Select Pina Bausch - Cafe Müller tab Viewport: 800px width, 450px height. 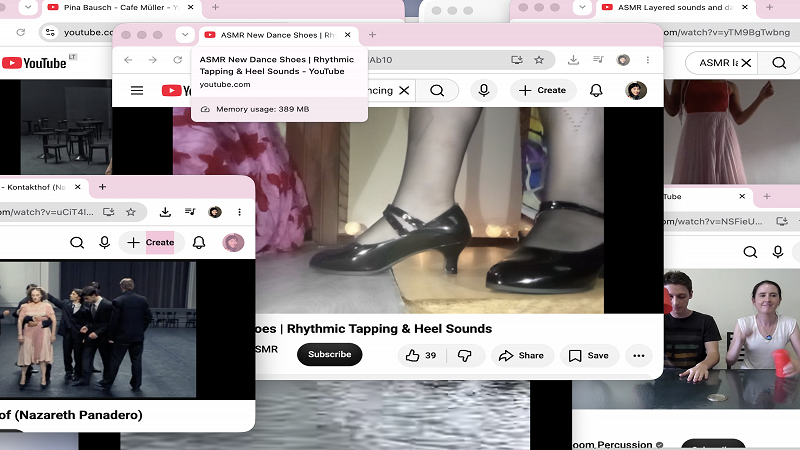121,7
